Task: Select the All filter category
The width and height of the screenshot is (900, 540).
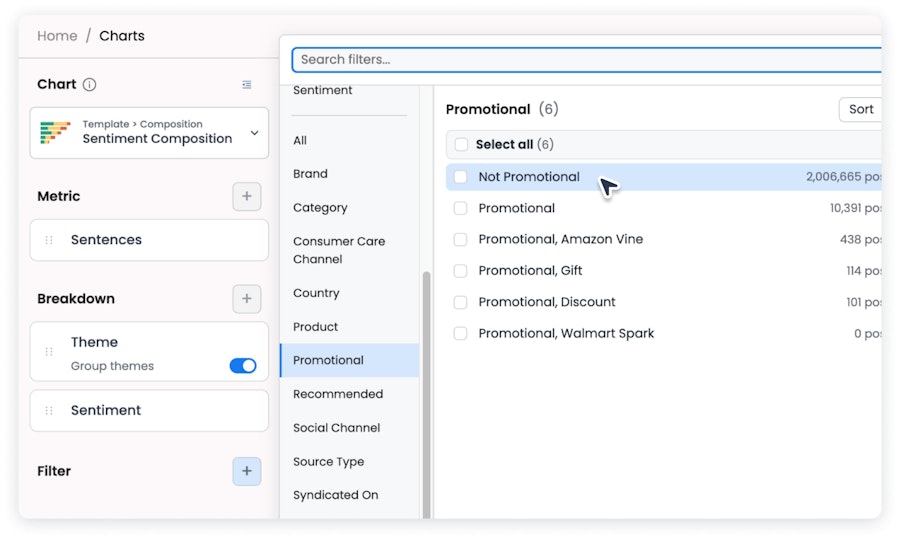Action: pyautogui.click(x=300, y=141)
